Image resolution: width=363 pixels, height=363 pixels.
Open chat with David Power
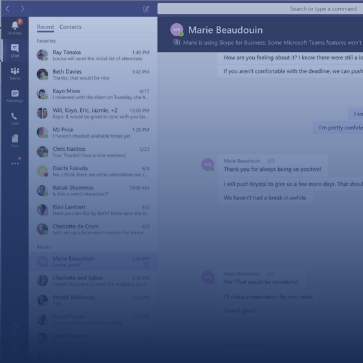(x=93, y=319)
